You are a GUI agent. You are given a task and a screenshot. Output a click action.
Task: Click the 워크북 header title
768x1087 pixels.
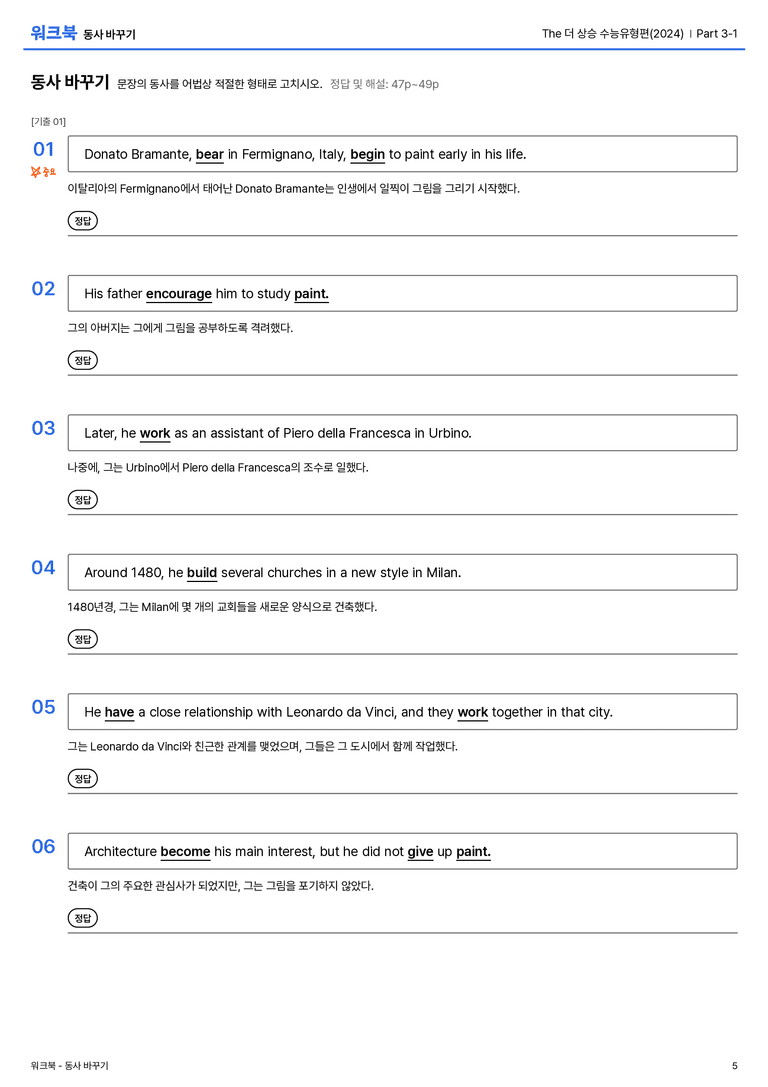(53, 33)
